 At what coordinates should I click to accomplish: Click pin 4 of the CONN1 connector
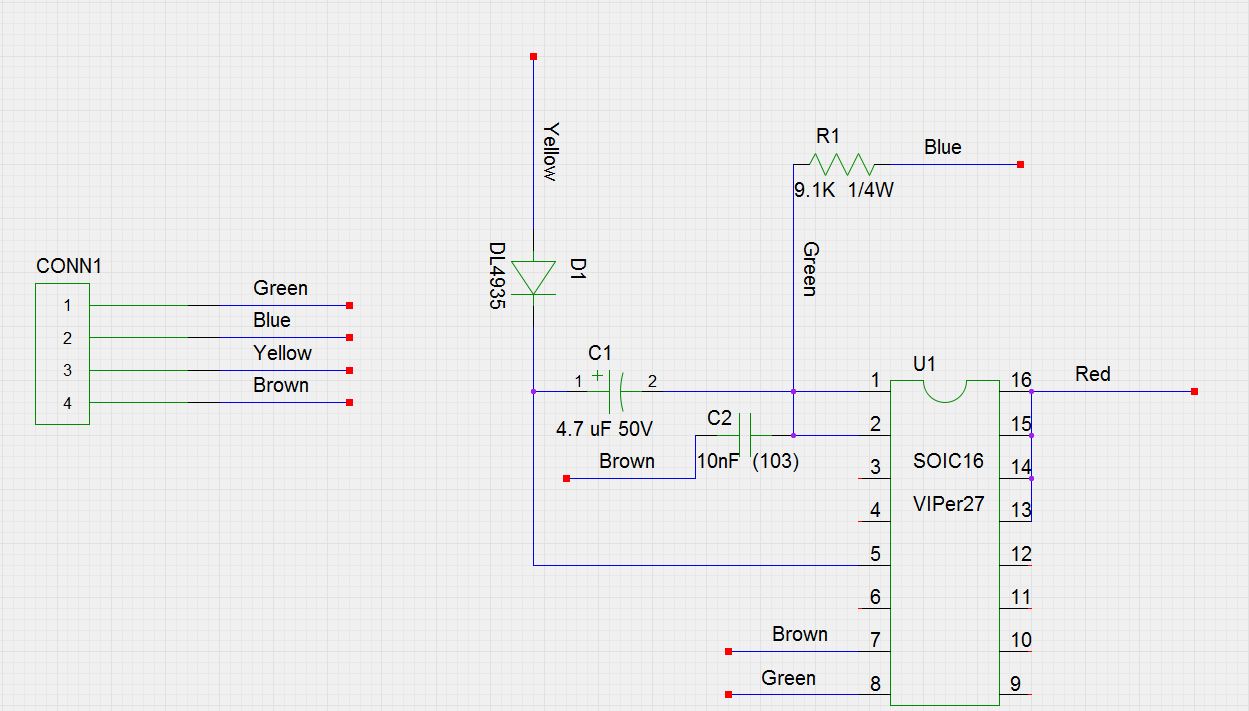[x=67, y=403]
